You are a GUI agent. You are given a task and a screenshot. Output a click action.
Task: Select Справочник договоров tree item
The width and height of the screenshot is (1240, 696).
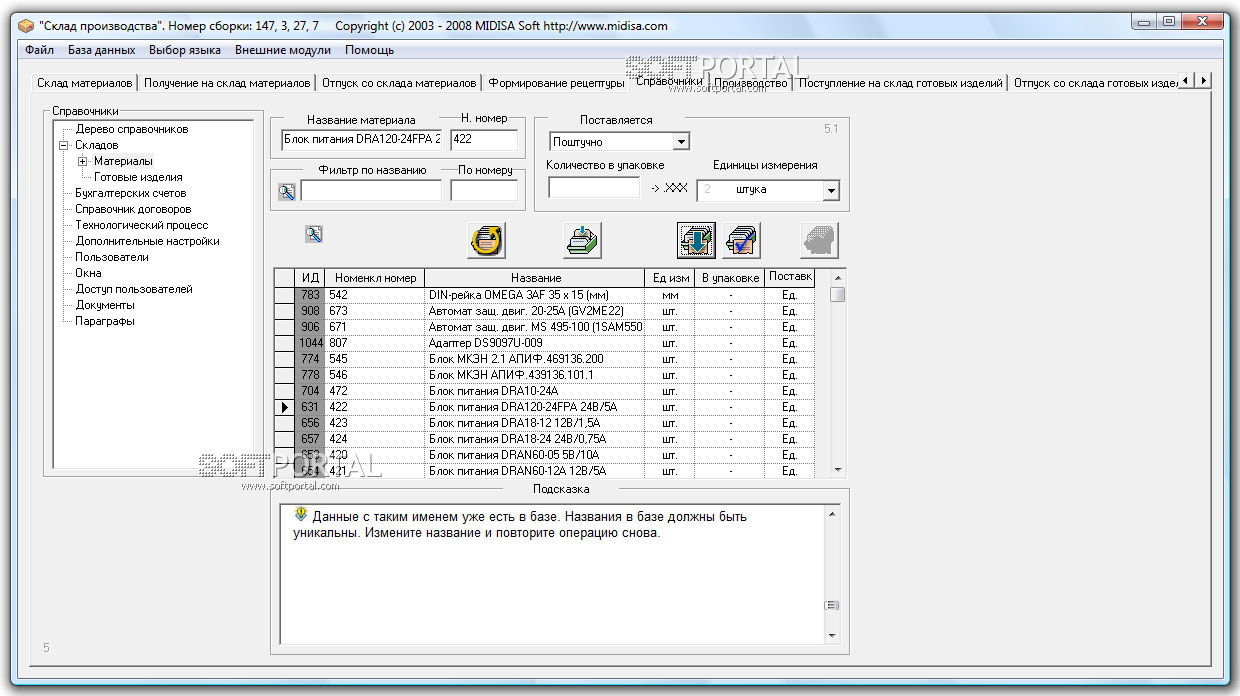[133, 209]
